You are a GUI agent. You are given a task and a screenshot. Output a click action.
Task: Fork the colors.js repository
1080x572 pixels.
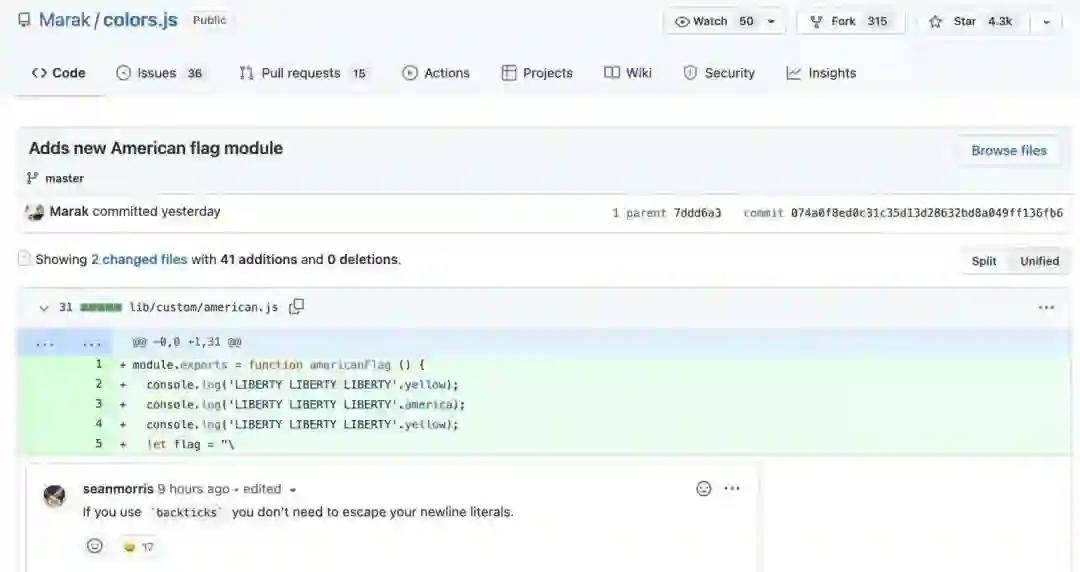click(x=848, y=21)
